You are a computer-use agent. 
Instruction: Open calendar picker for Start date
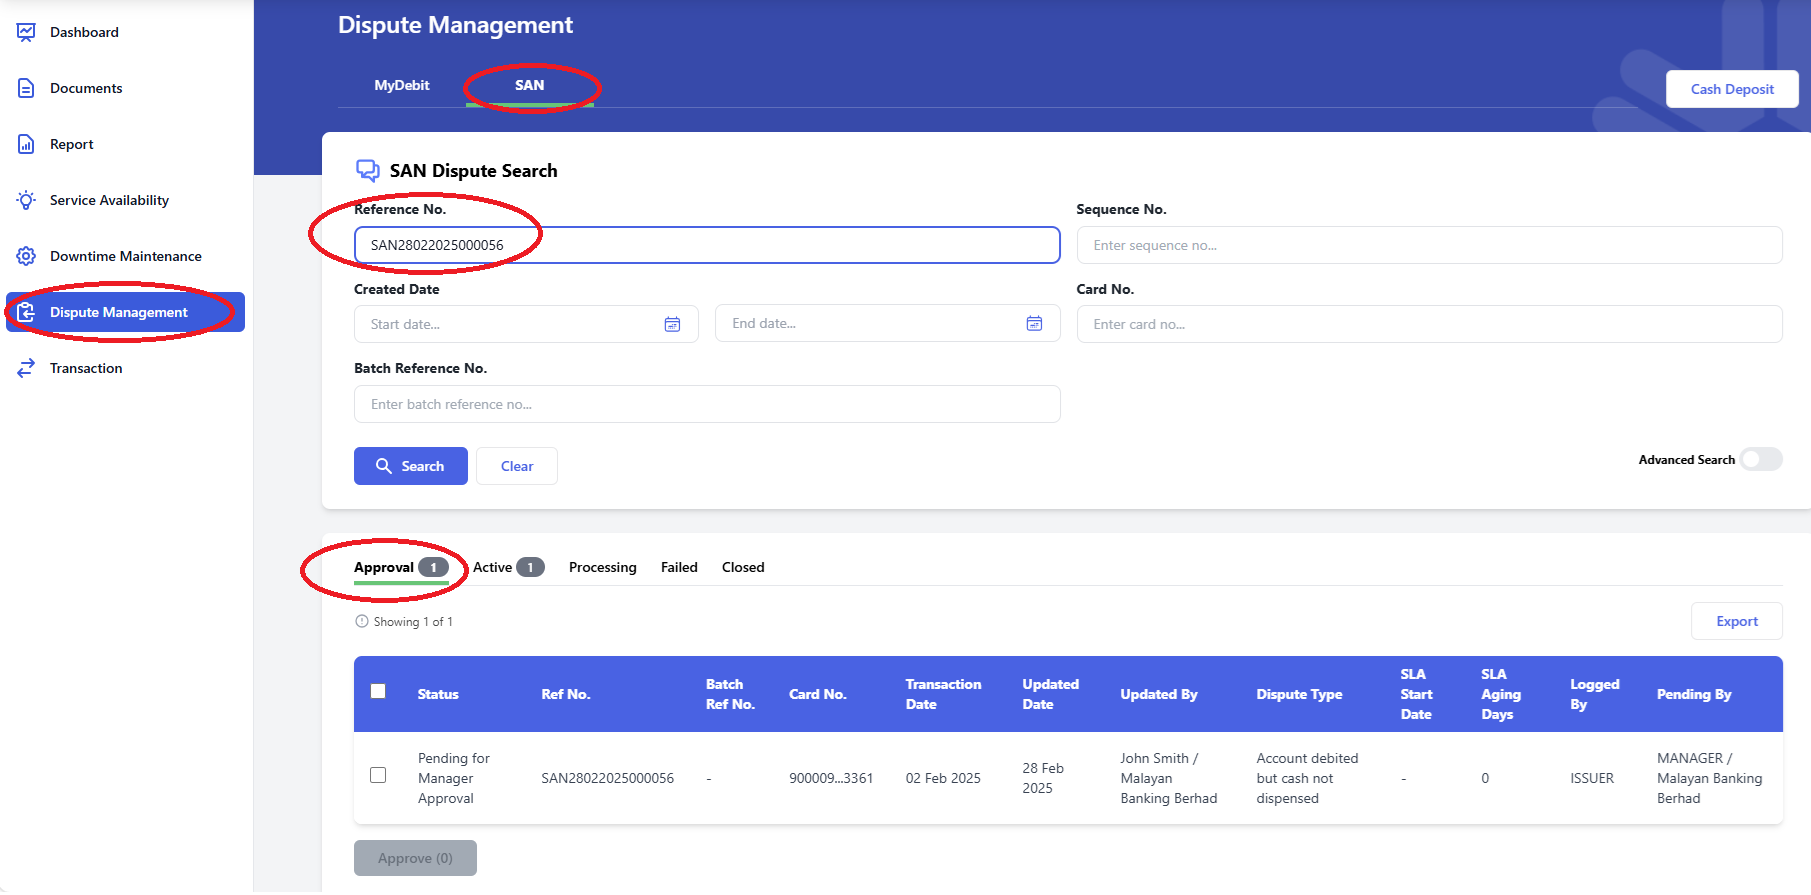tap(672, 324)
